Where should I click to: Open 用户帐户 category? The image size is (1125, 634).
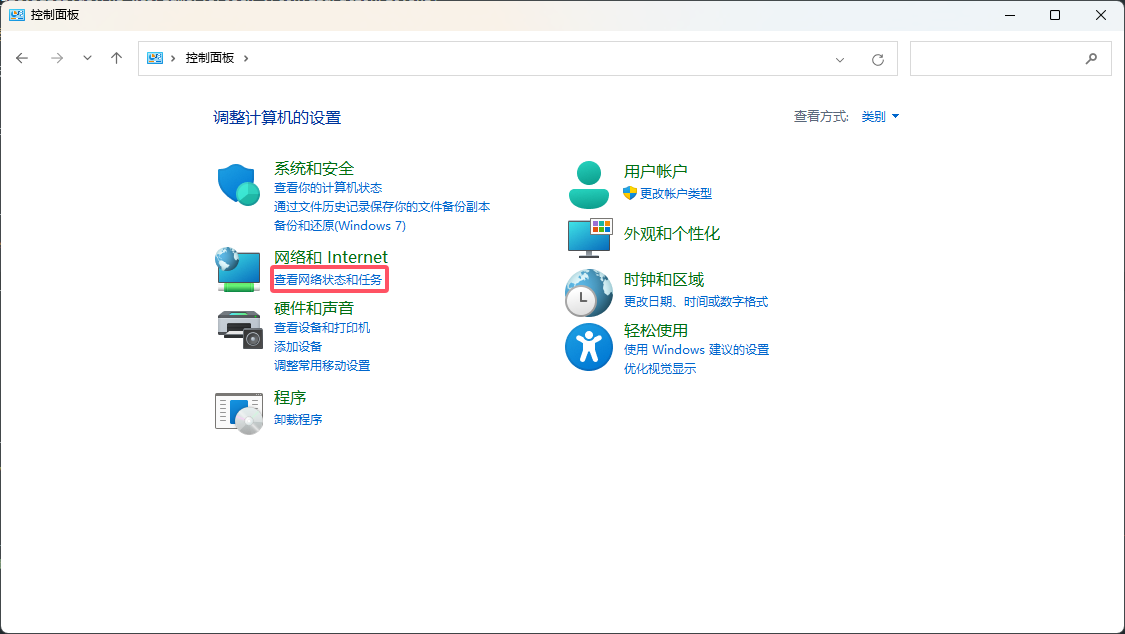(x=655, y=171)
